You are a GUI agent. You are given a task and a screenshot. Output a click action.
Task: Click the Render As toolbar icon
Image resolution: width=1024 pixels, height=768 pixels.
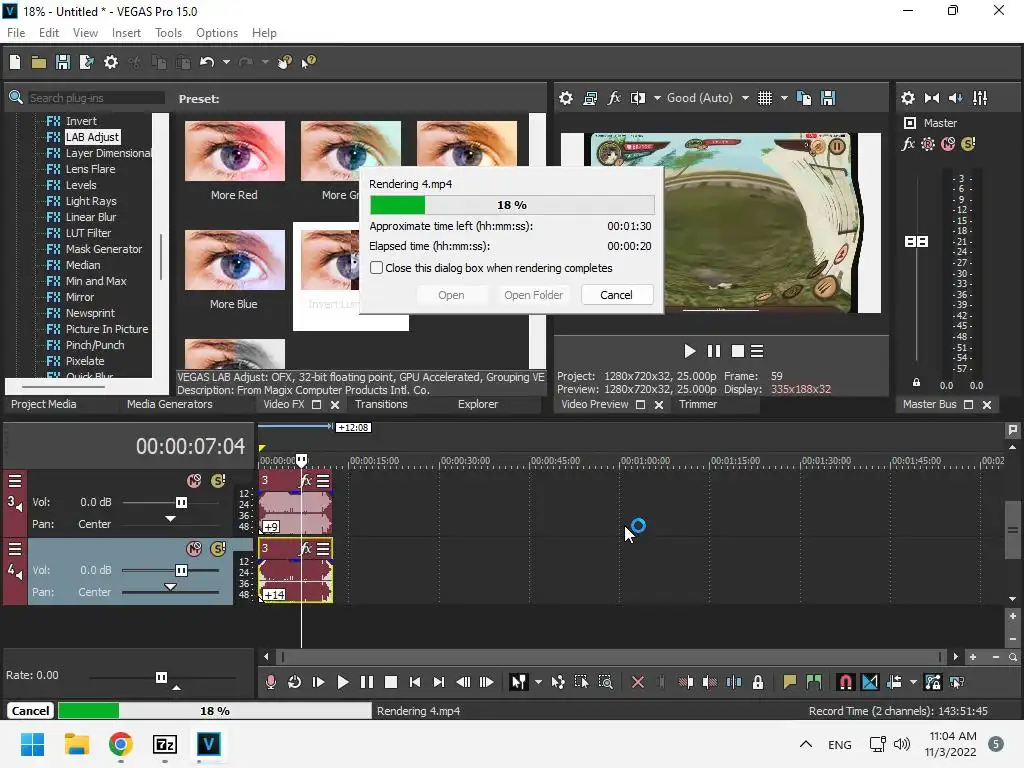pos(86,62)
